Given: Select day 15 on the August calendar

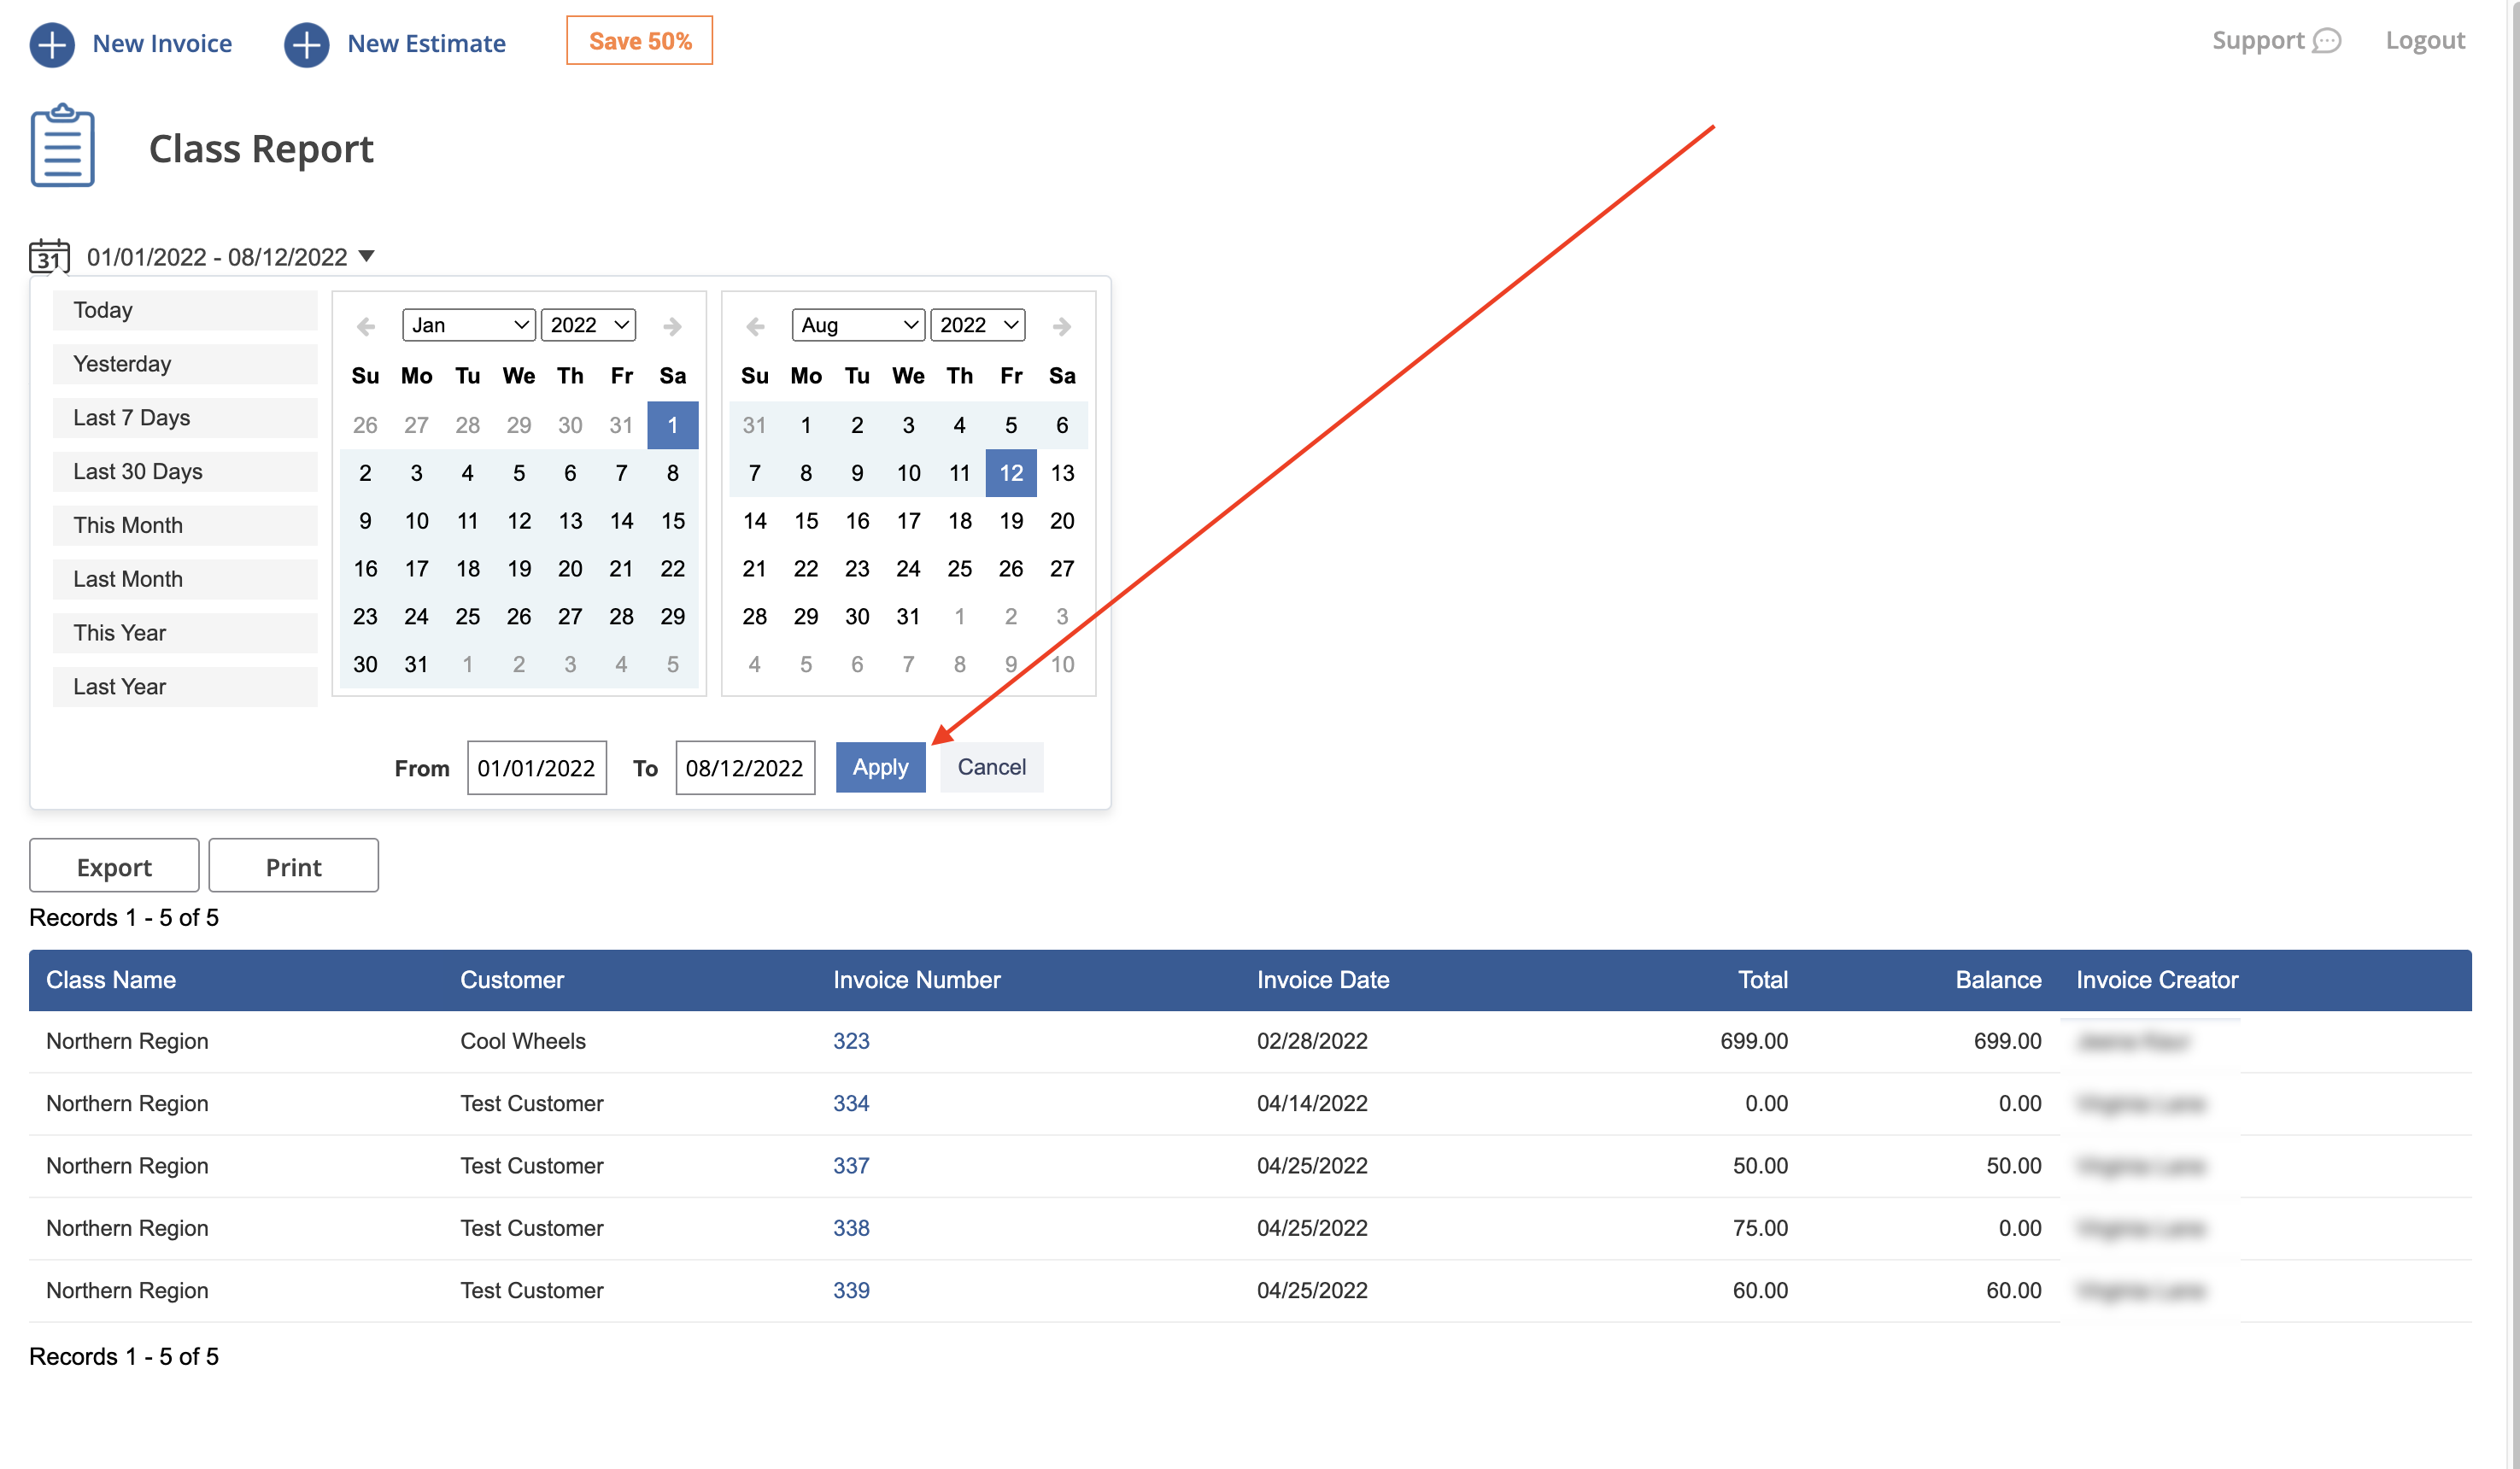Looking at the screenshot, I should tap(805, 520).
